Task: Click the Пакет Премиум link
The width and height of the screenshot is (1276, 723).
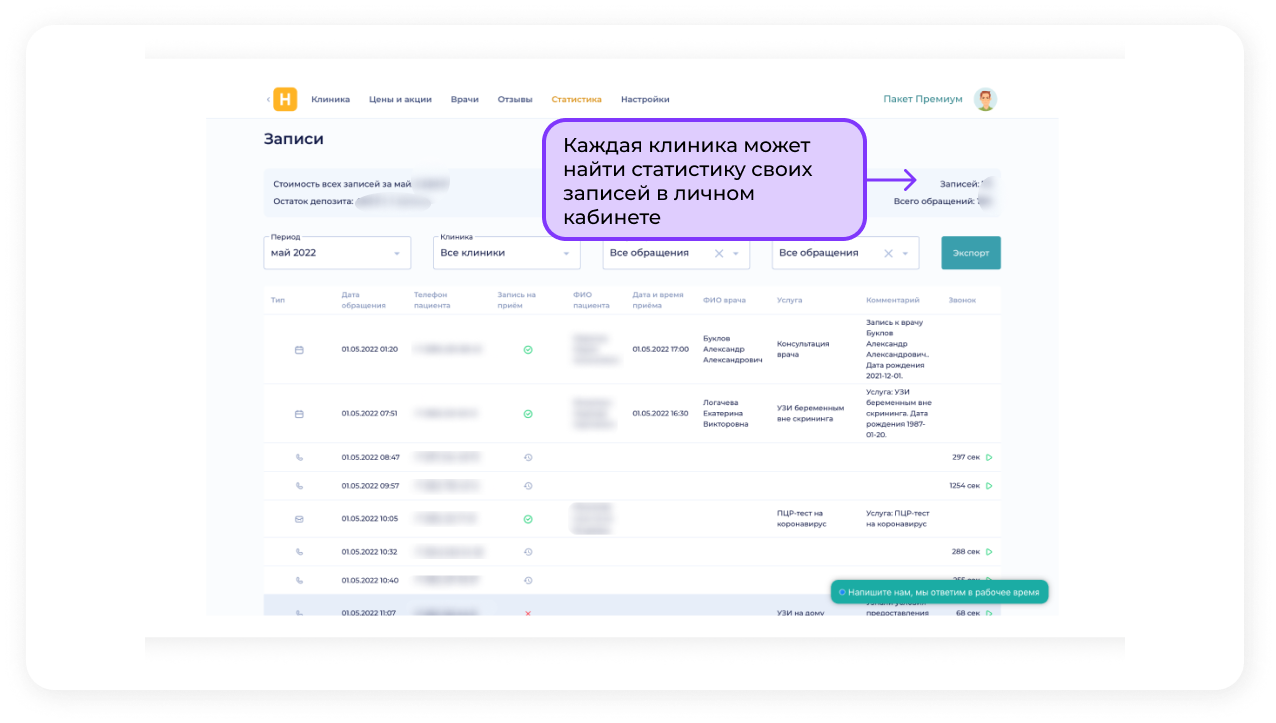Action: 923,99
